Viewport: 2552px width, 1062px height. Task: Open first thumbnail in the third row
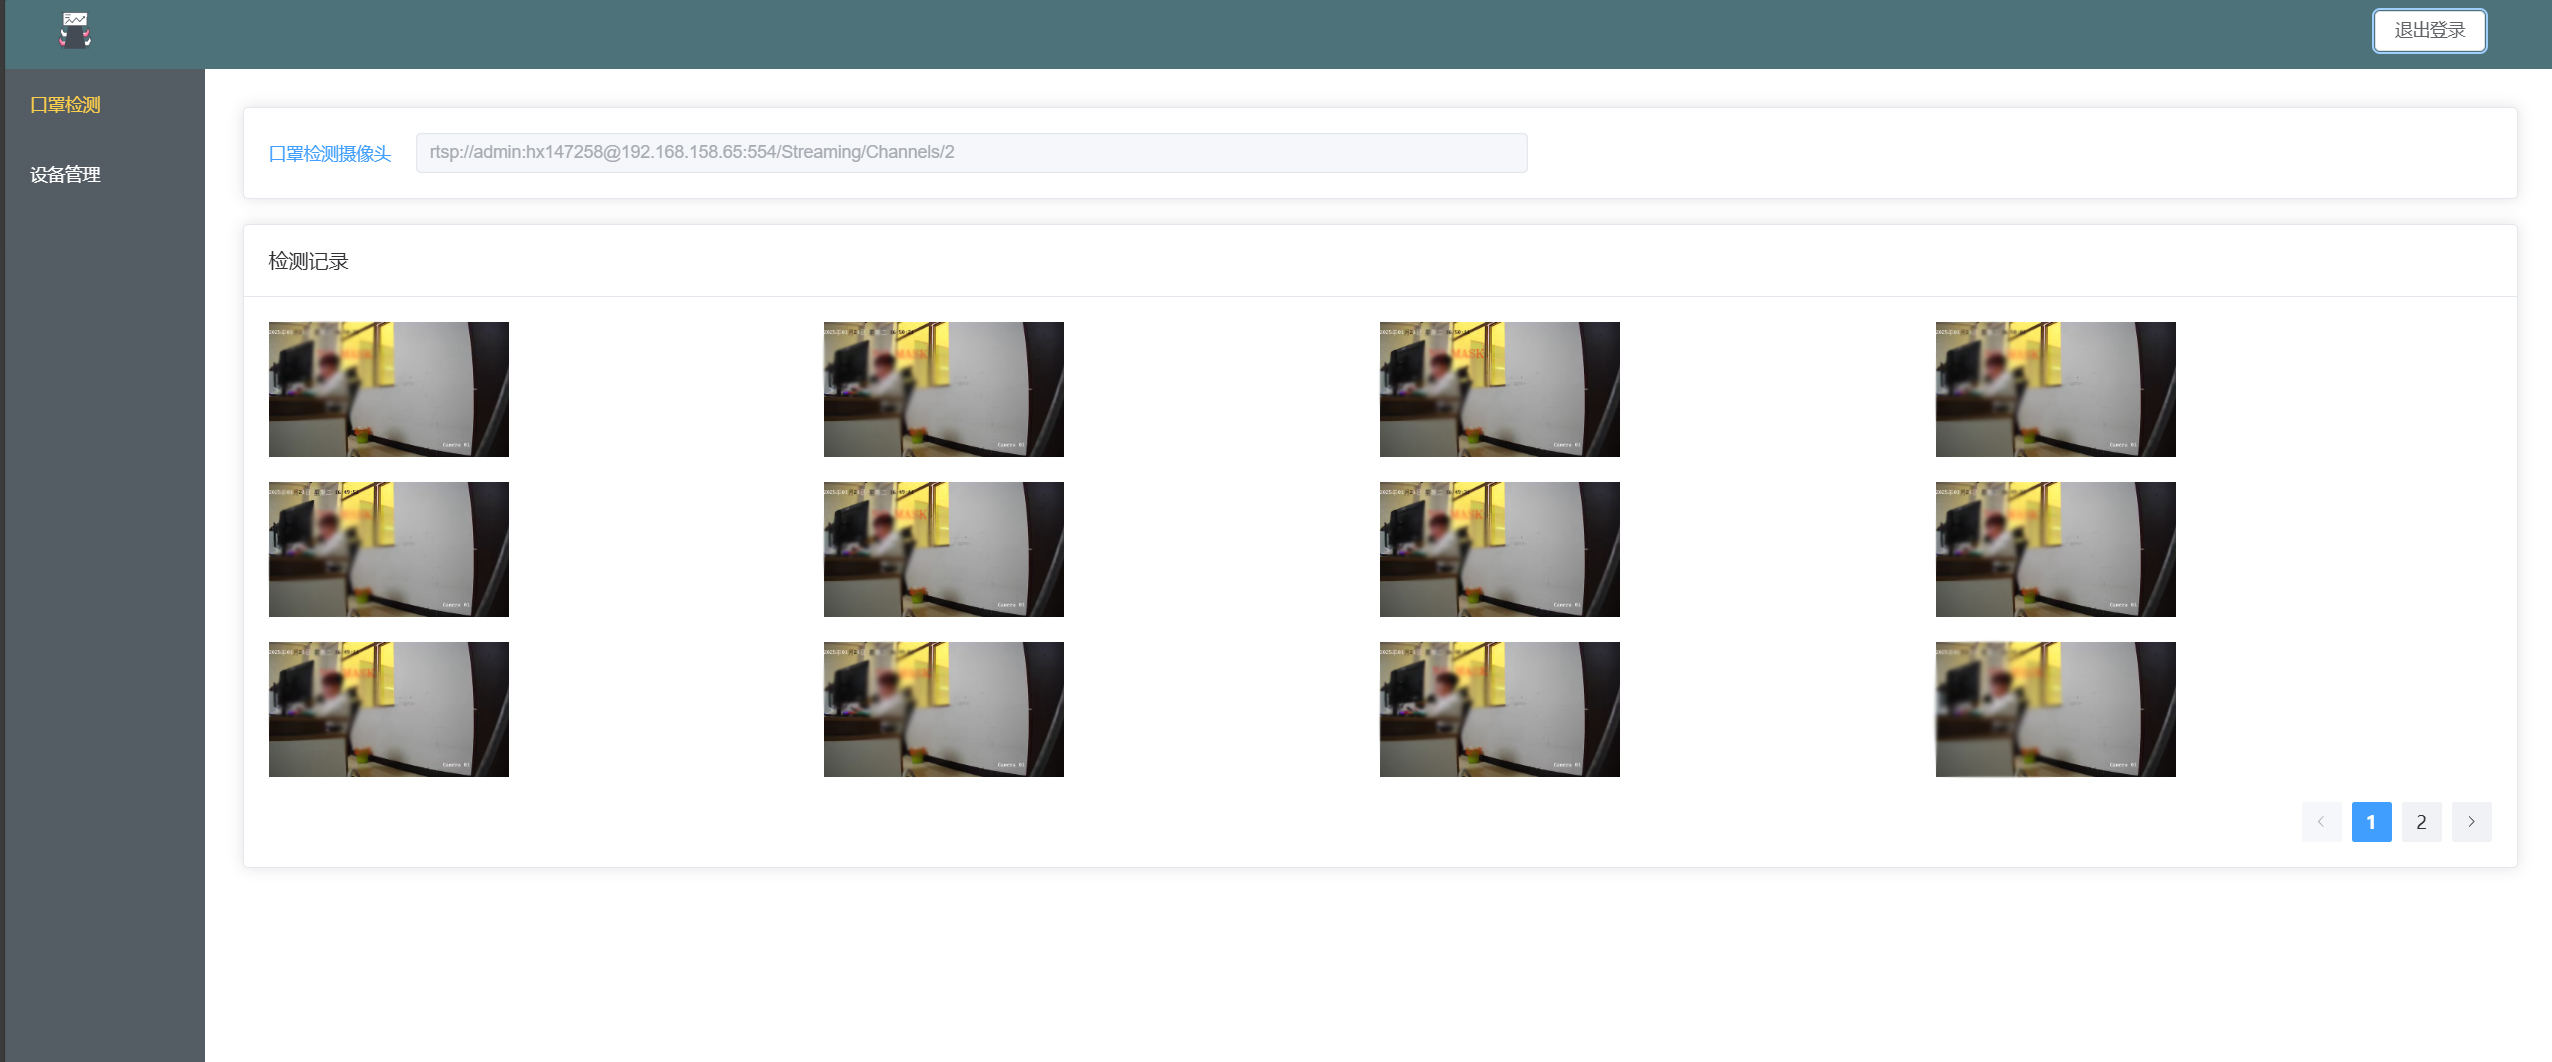388,709
